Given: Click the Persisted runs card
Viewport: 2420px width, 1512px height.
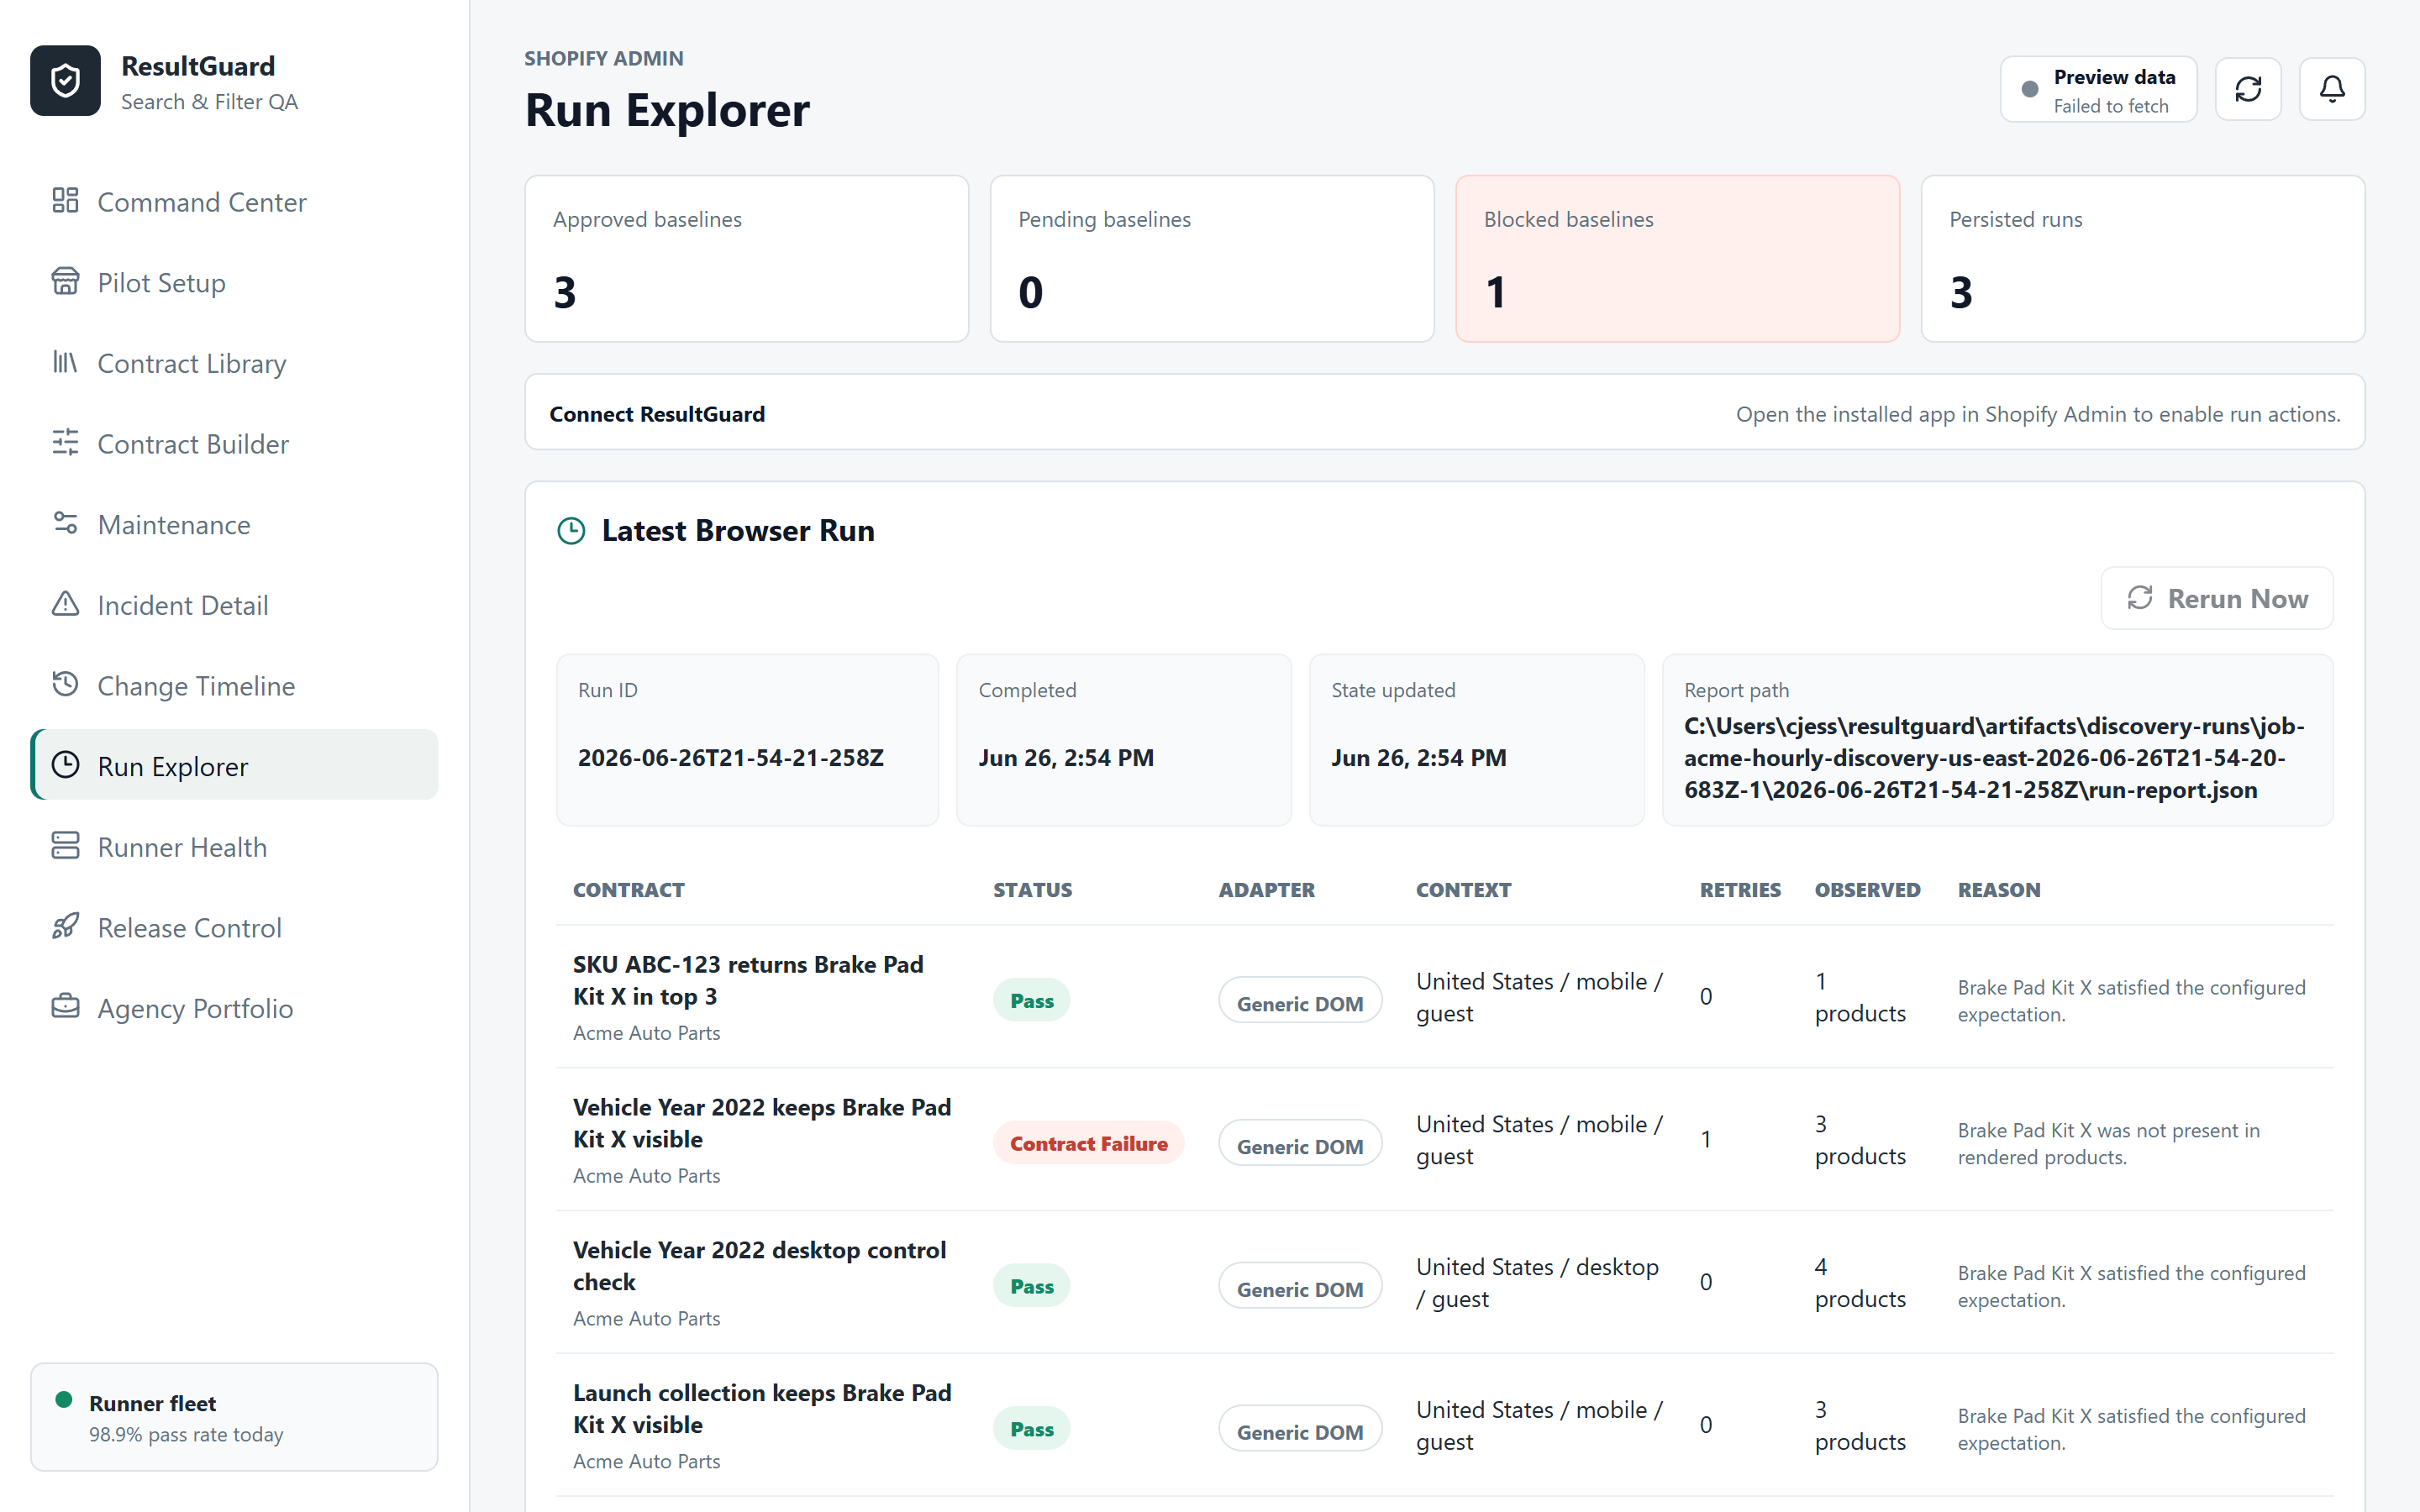Looking at the screenshot, I should click(2143, 259).
